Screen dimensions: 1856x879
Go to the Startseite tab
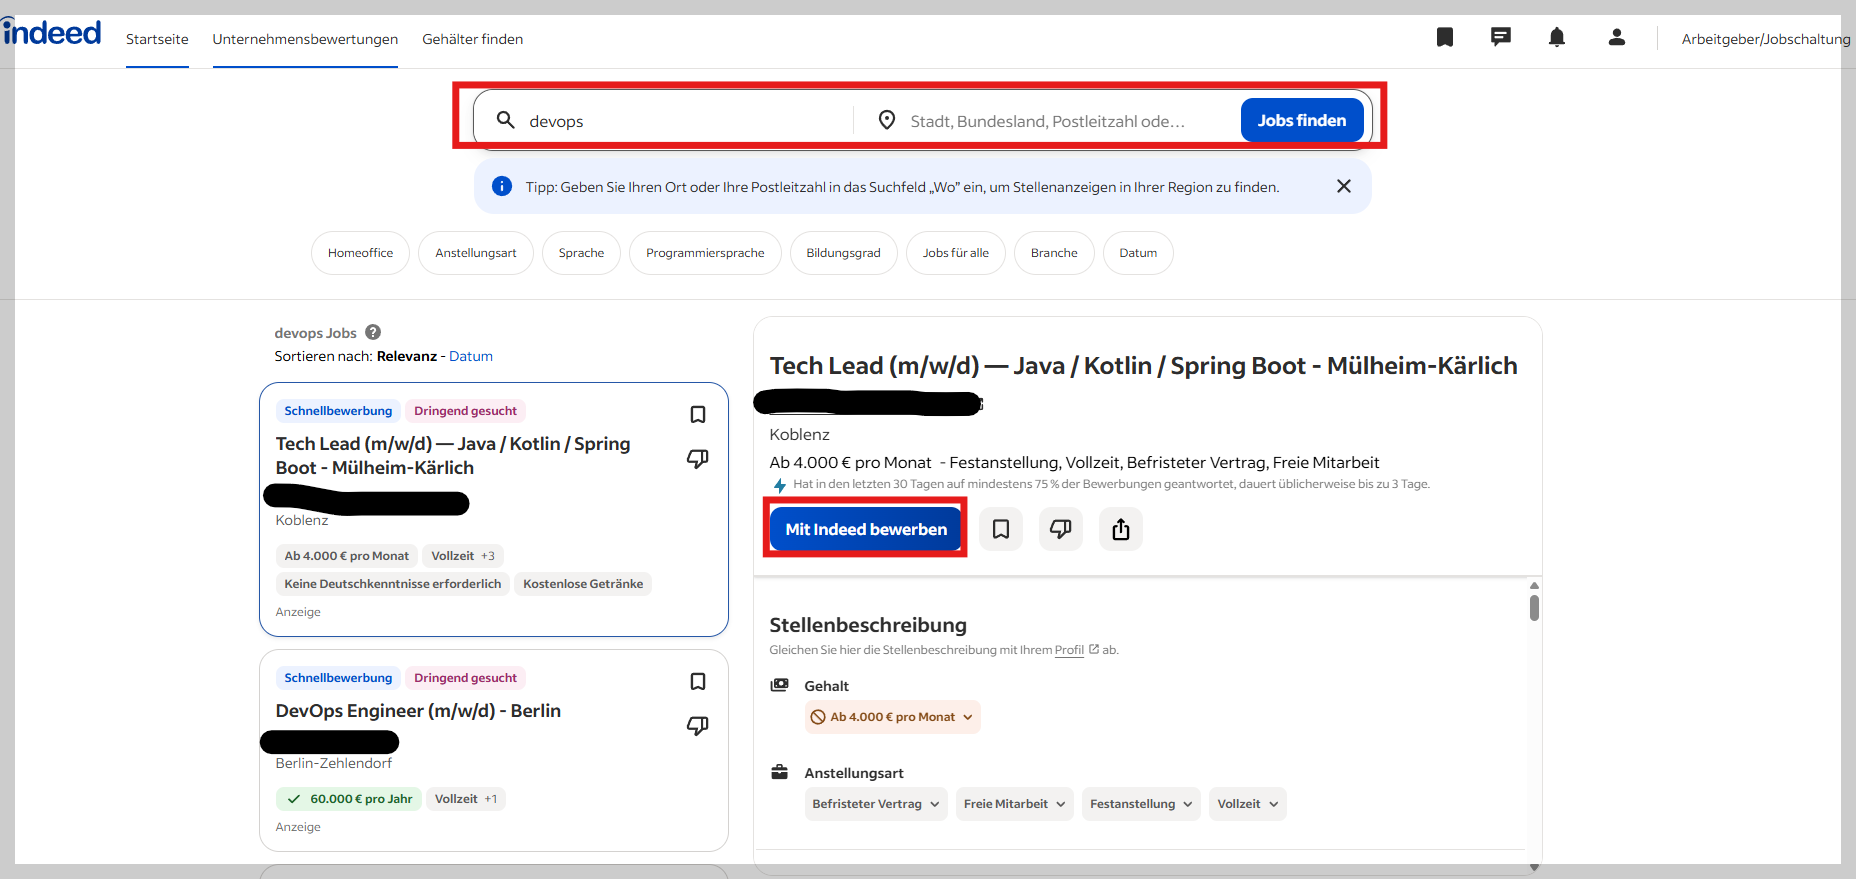[157, 39]
